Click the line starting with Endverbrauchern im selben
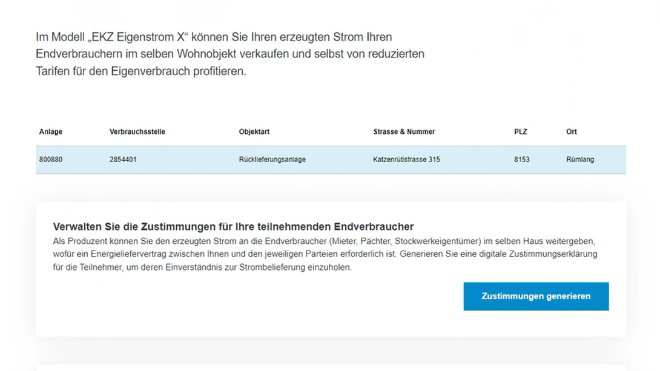 230,54
